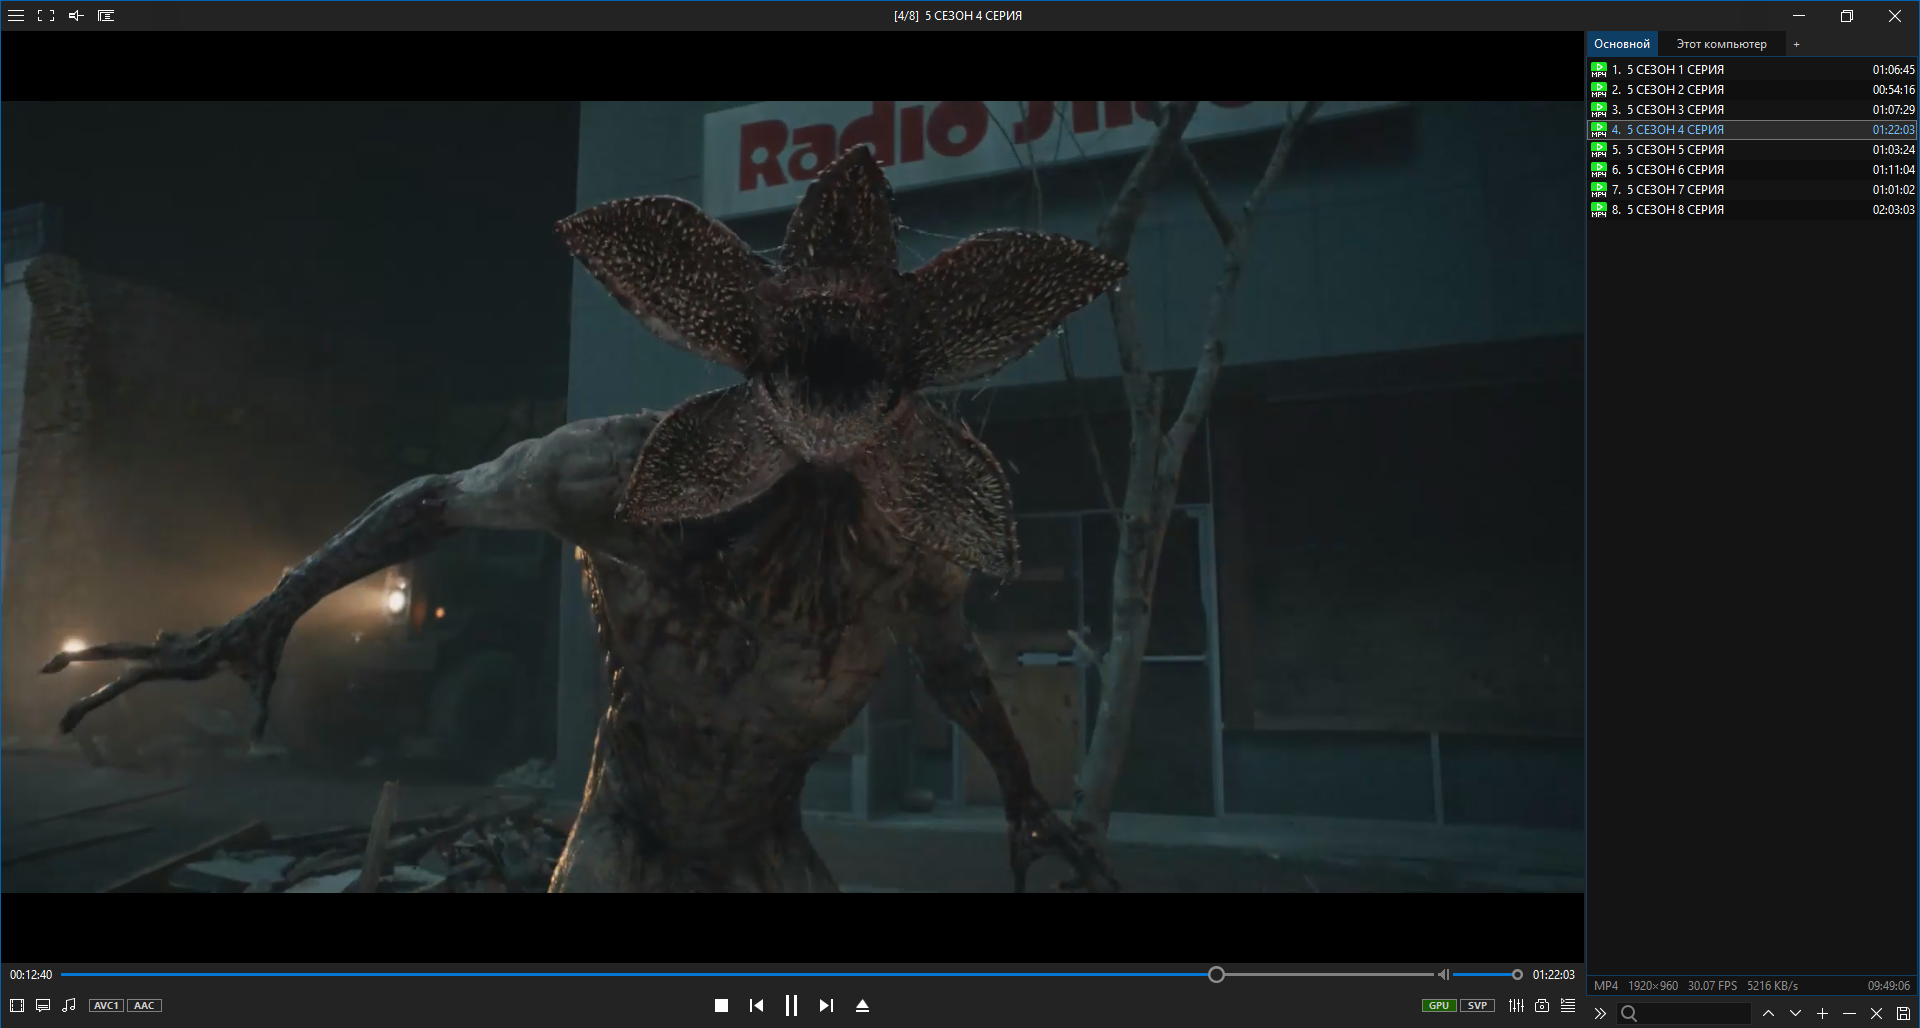Move selected playlist item up
This screenshot has width=1920, height=1028.
(1768, 1014)
